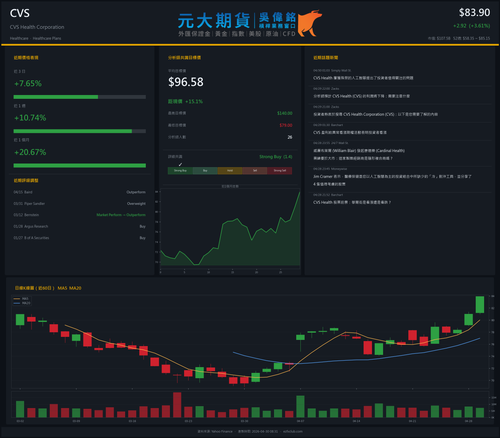The width and height of the screenshot is (500, 438).
Task: Click the 元大期貨 brand title
Action: 214,21
